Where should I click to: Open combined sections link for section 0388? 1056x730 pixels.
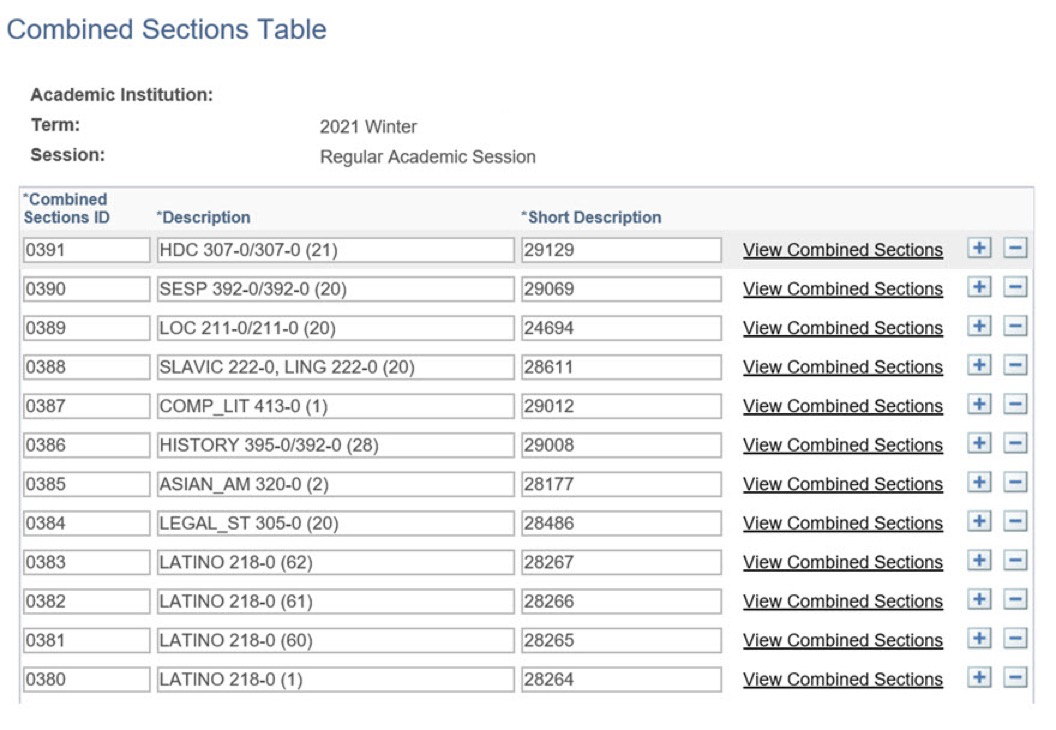842,367
